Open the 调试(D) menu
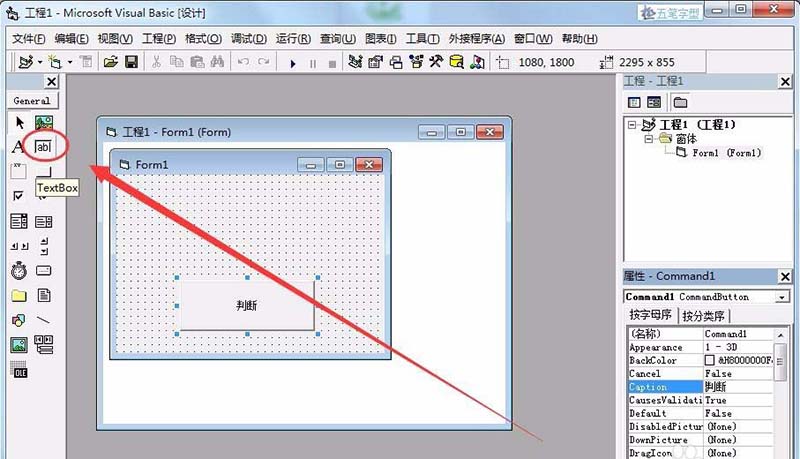Viewport: 800px width, 459px height. point(248,39)
